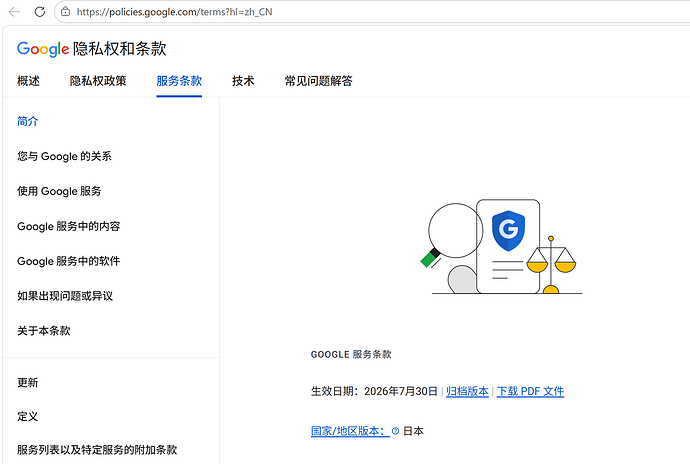
Task: Reload the page with the refresh icon
Action: pos(40,12)
